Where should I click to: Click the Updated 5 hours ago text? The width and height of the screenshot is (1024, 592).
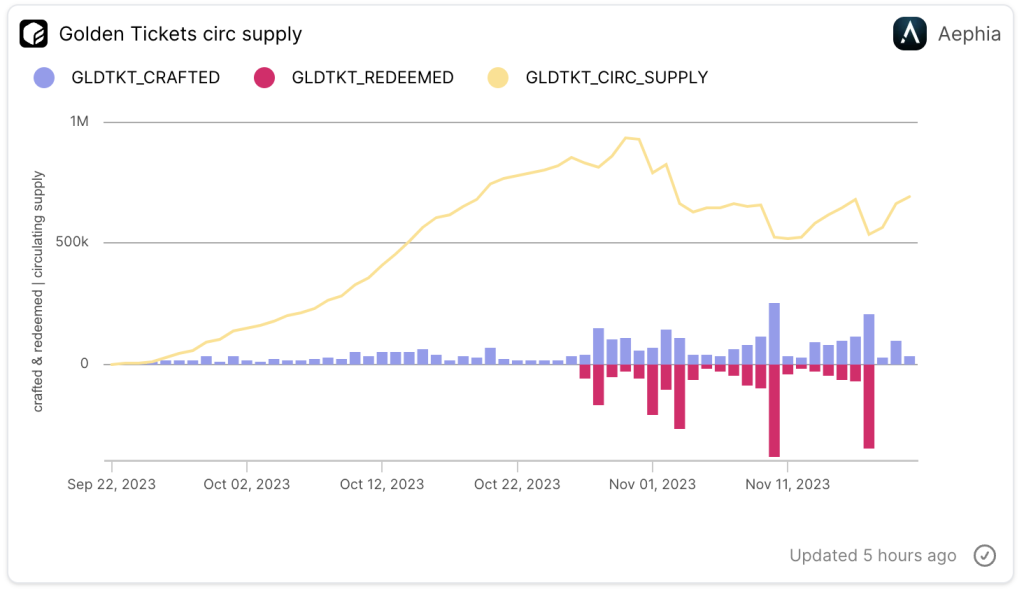(872, 556)
